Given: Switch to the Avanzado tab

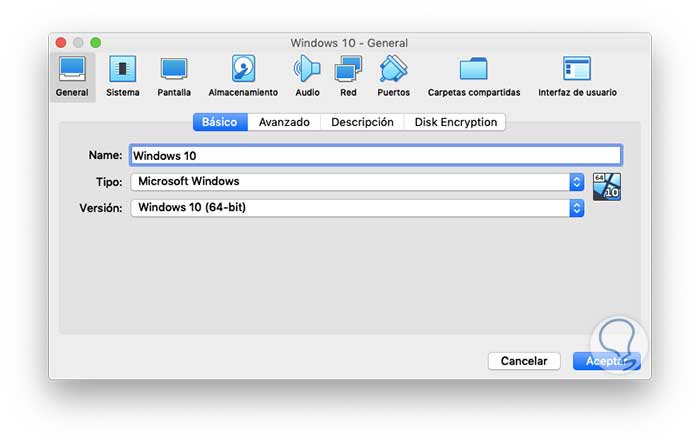Looking at the screenshot, I should click(284, 122).
